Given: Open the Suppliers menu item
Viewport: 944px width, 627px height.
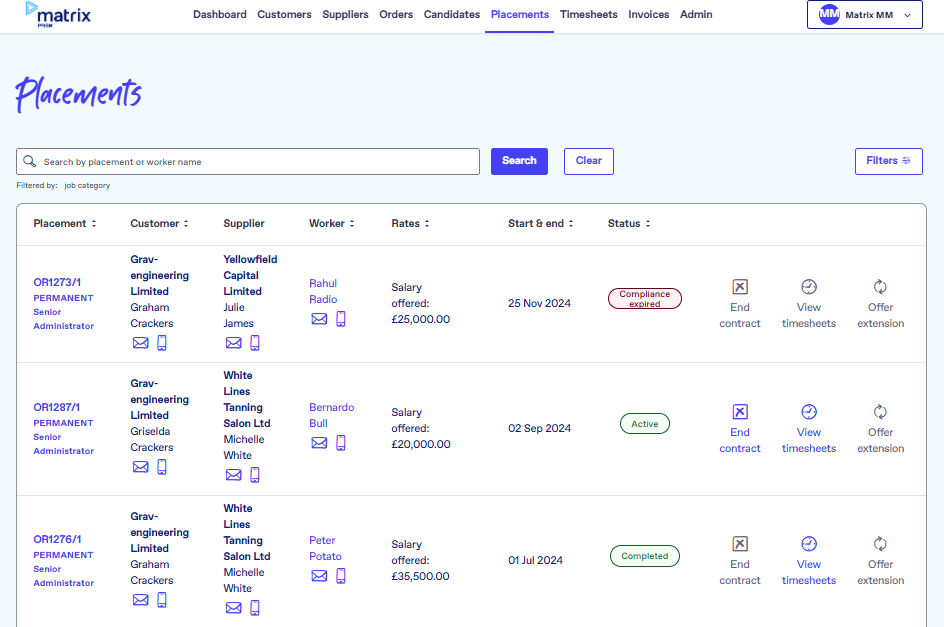Looking at the screenshot, I should pyautogui.click(x=345, y=14).
